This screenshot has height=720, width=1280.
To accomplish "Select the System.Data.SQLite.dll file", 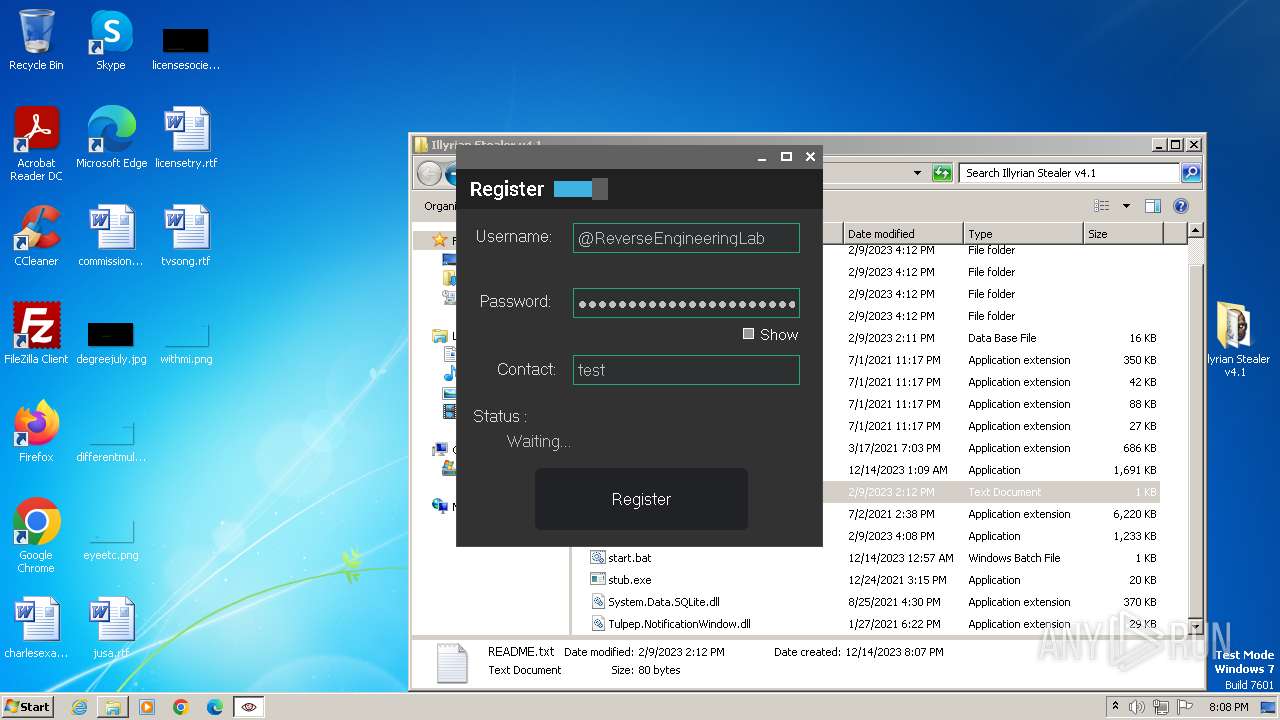I will click(x=664, y=602).
